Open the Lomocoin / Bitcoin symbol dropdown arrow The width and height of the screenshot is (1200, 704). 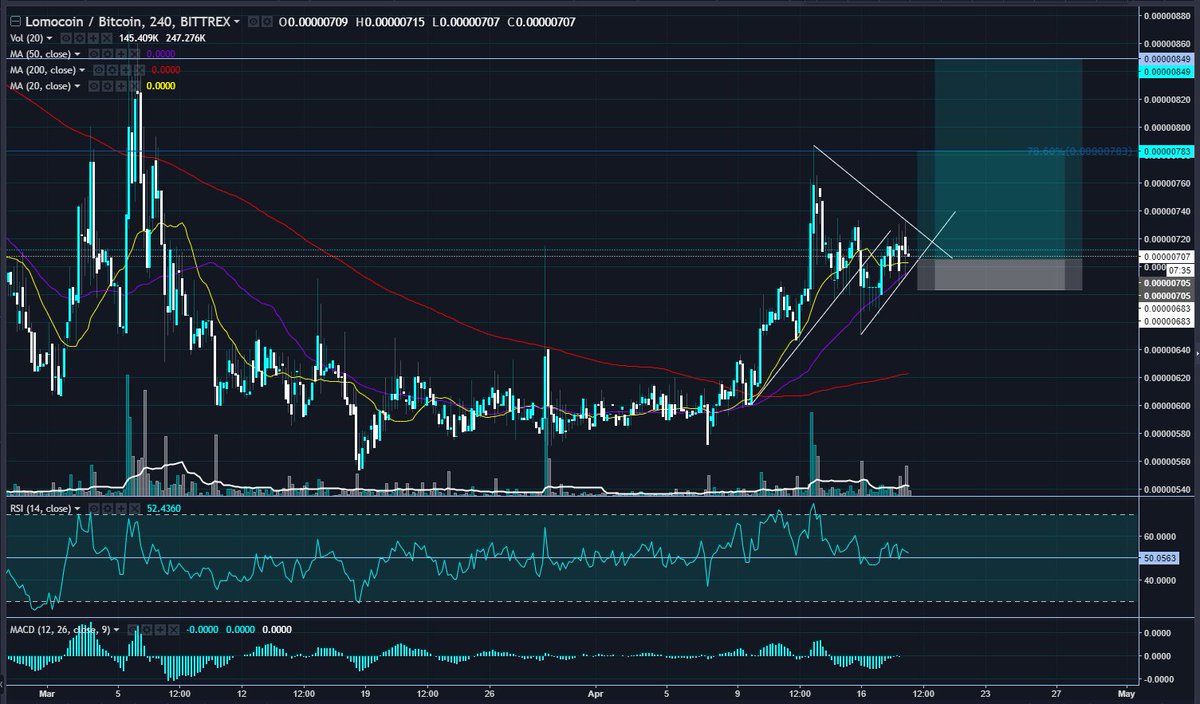click(x=236, y=22)
